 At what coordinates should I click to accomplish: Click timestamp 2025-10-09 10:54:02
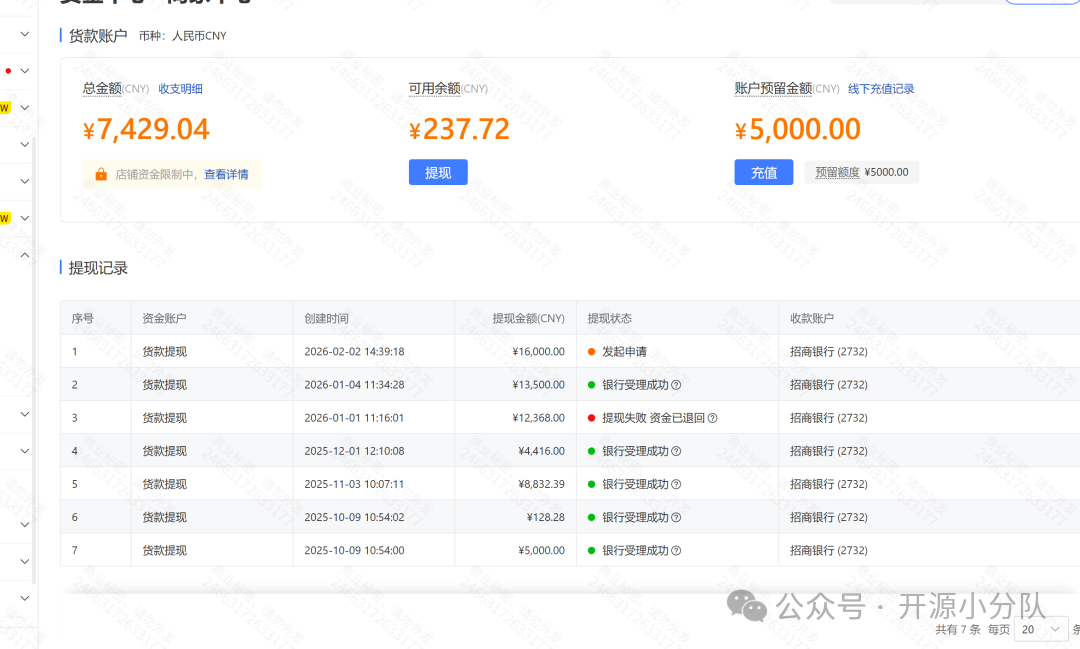pos(354,517)
